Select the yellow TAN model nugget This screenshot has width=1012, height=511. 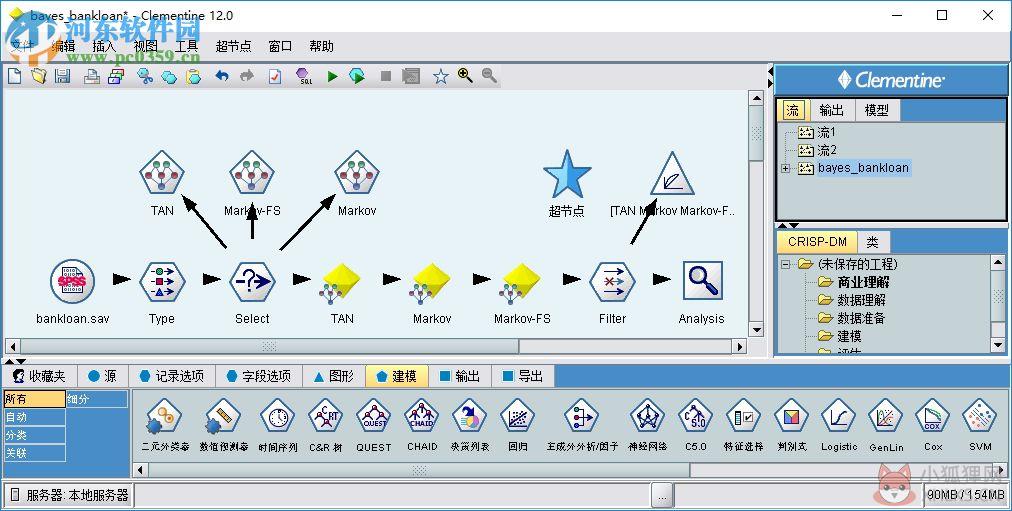point(341,283)
